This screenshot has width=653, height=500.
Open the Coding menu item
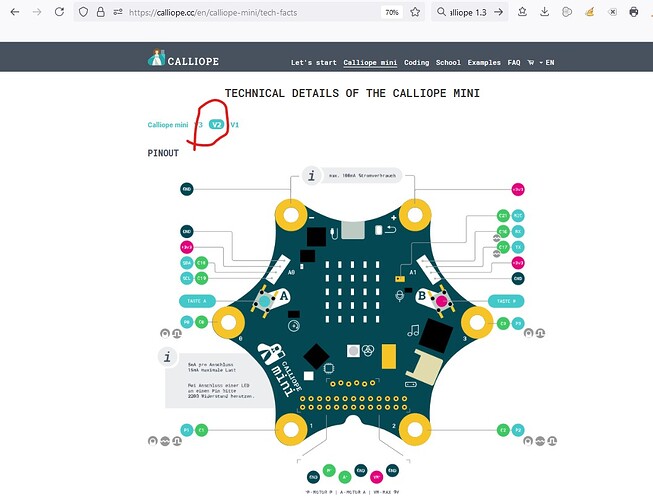click(416, 63)
